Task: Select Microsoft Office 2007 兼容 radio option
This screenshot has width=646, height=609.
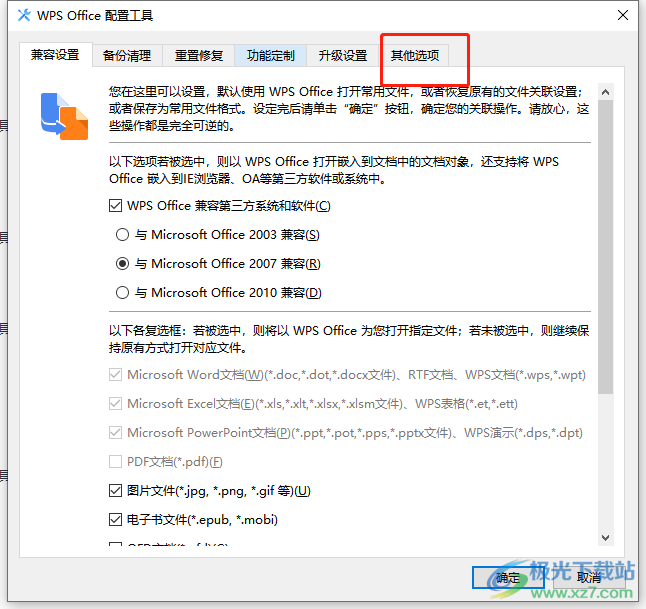Action: click(x=122, y=263)
